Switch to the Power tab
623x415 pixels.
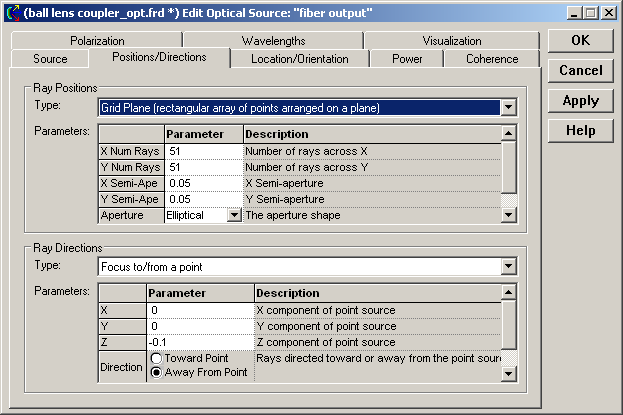coord(407,59)
